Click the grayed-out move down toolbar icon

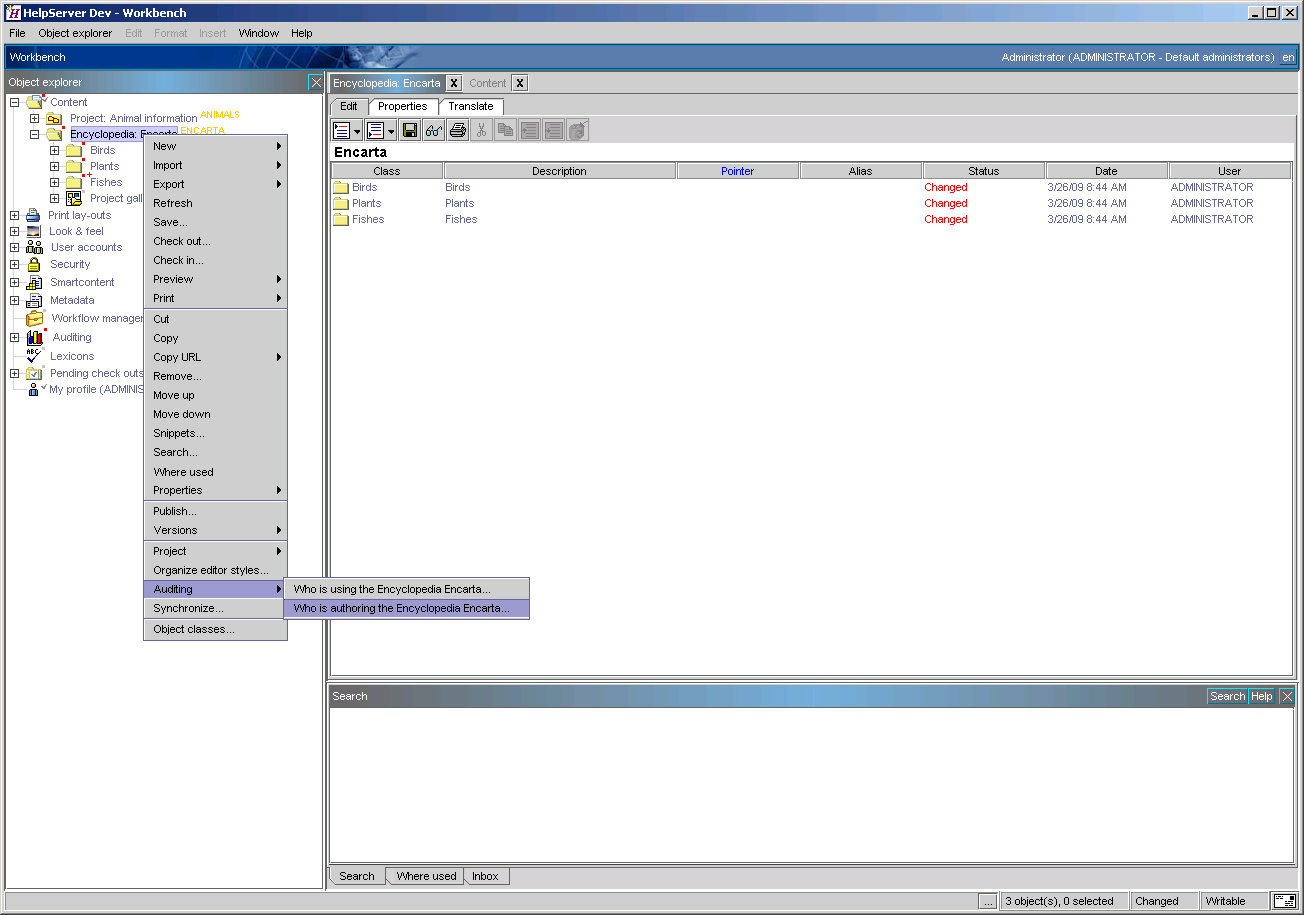pyautogui.click(x=554, y=130)
